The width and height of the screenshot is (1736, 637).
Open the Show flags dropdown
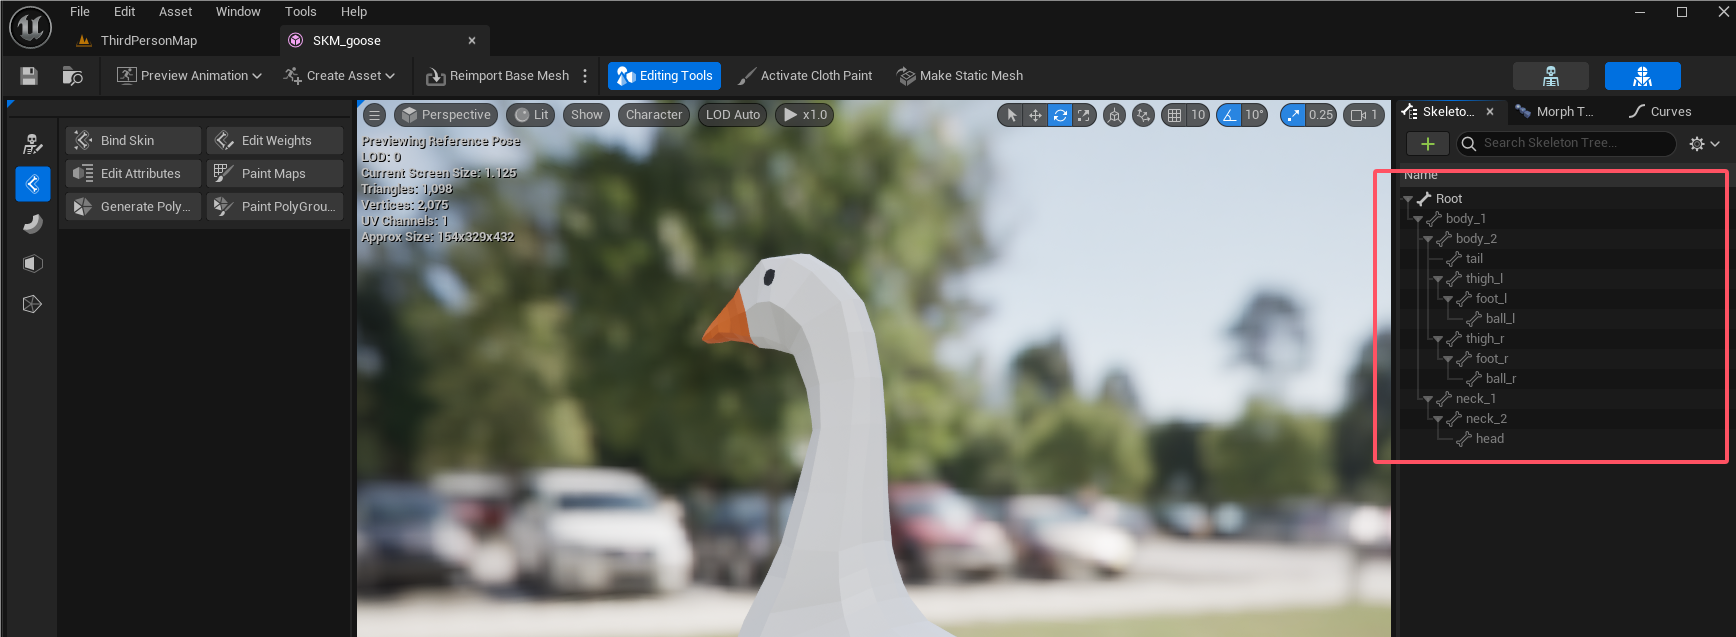[587, 115]
